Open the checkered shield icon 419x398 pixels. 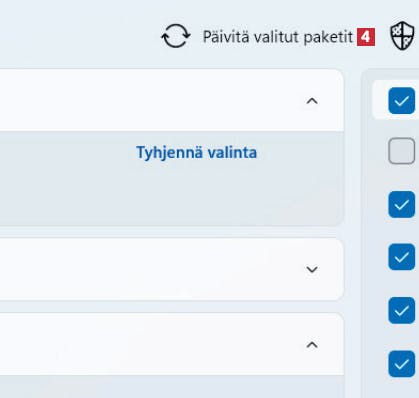click(402, 35)
